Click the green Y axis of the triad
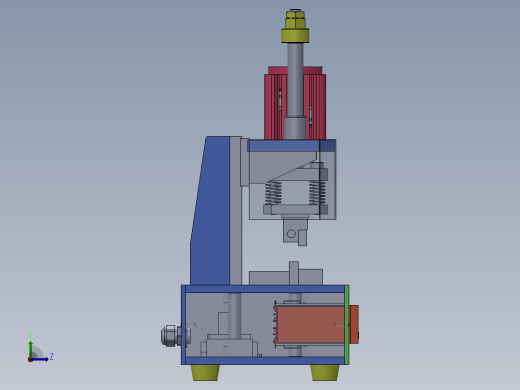This screenshot has width=520, height=390. (30, 349)
